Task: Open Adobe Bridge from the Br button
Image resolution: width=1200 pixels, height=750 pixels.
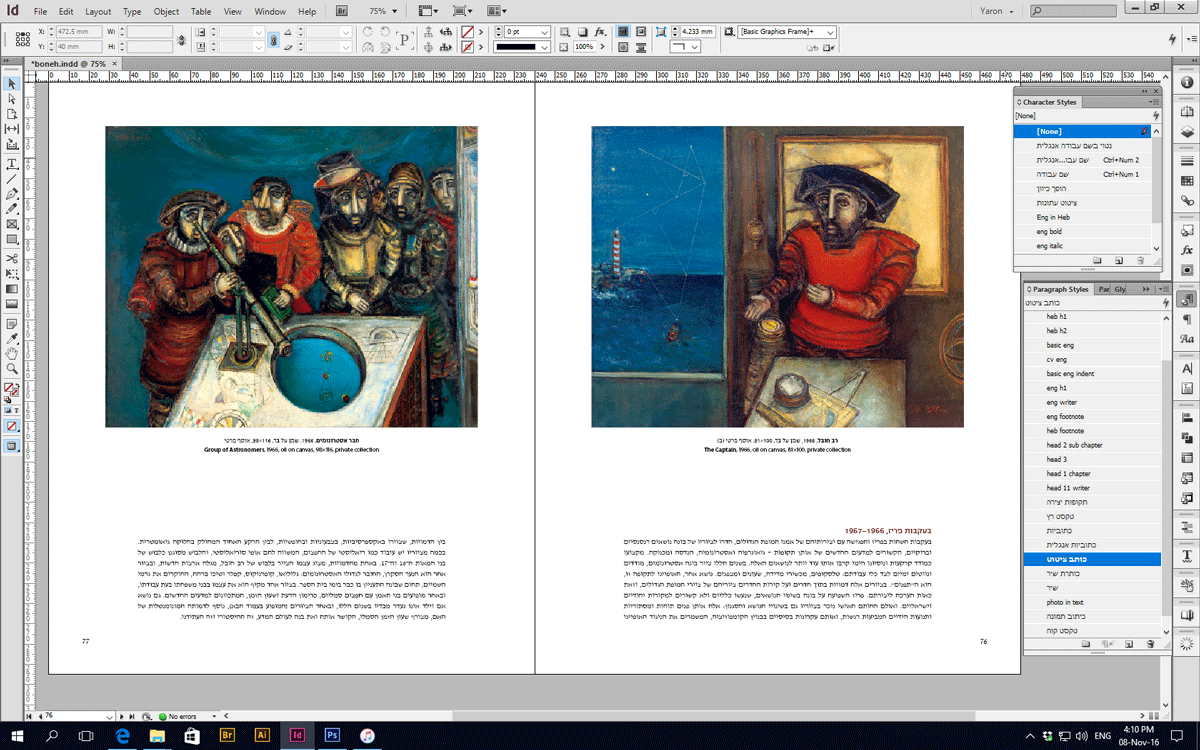Action: pos(342,11)
